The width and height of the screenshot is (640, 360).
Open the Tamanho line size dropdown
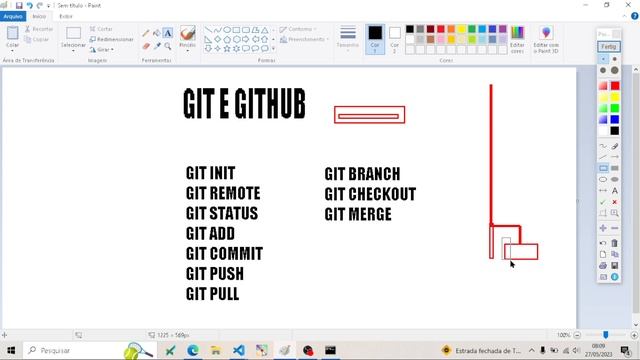tap(348, 38)
